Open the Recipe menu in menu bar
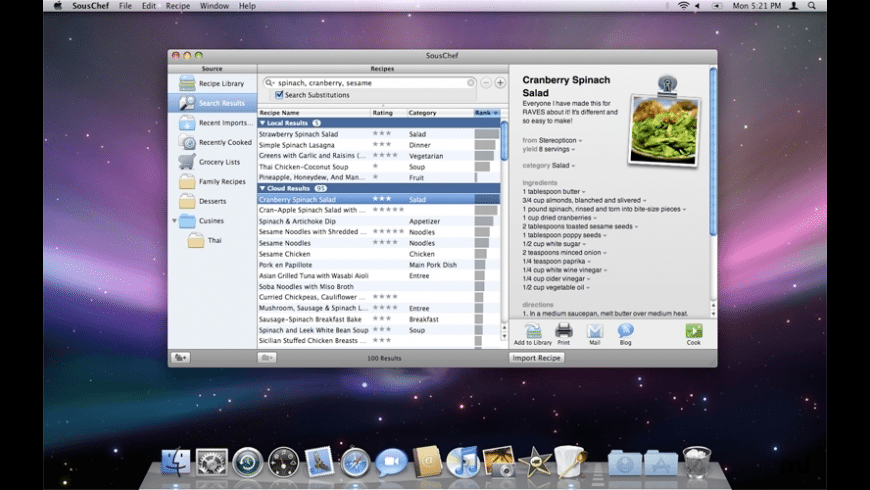Viewport: 870px width, 490px height. [178, 6]
